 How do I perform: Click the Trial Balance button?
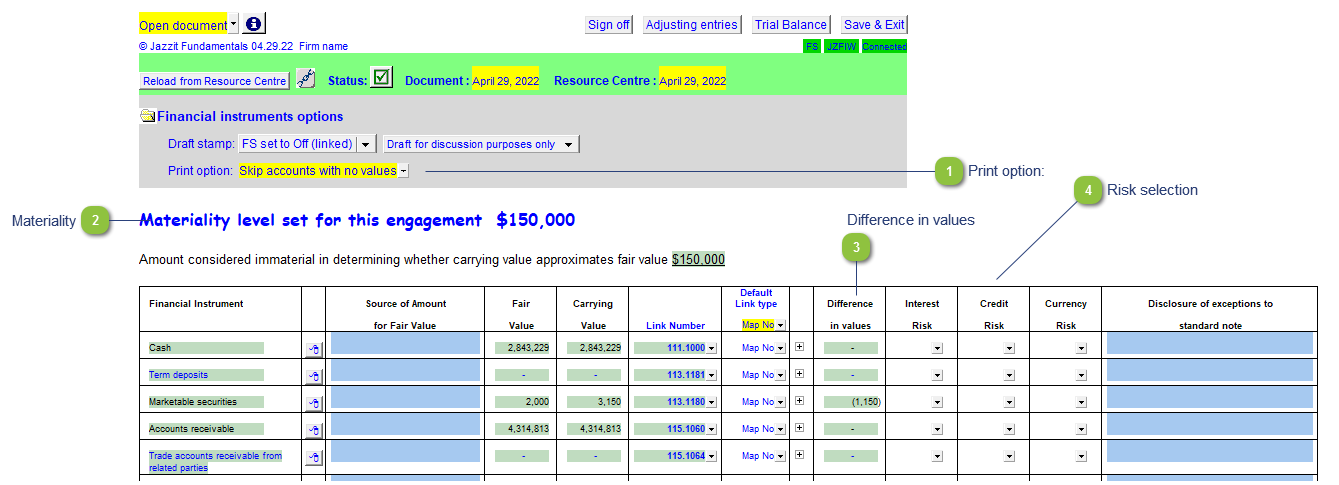coord(790,25)
